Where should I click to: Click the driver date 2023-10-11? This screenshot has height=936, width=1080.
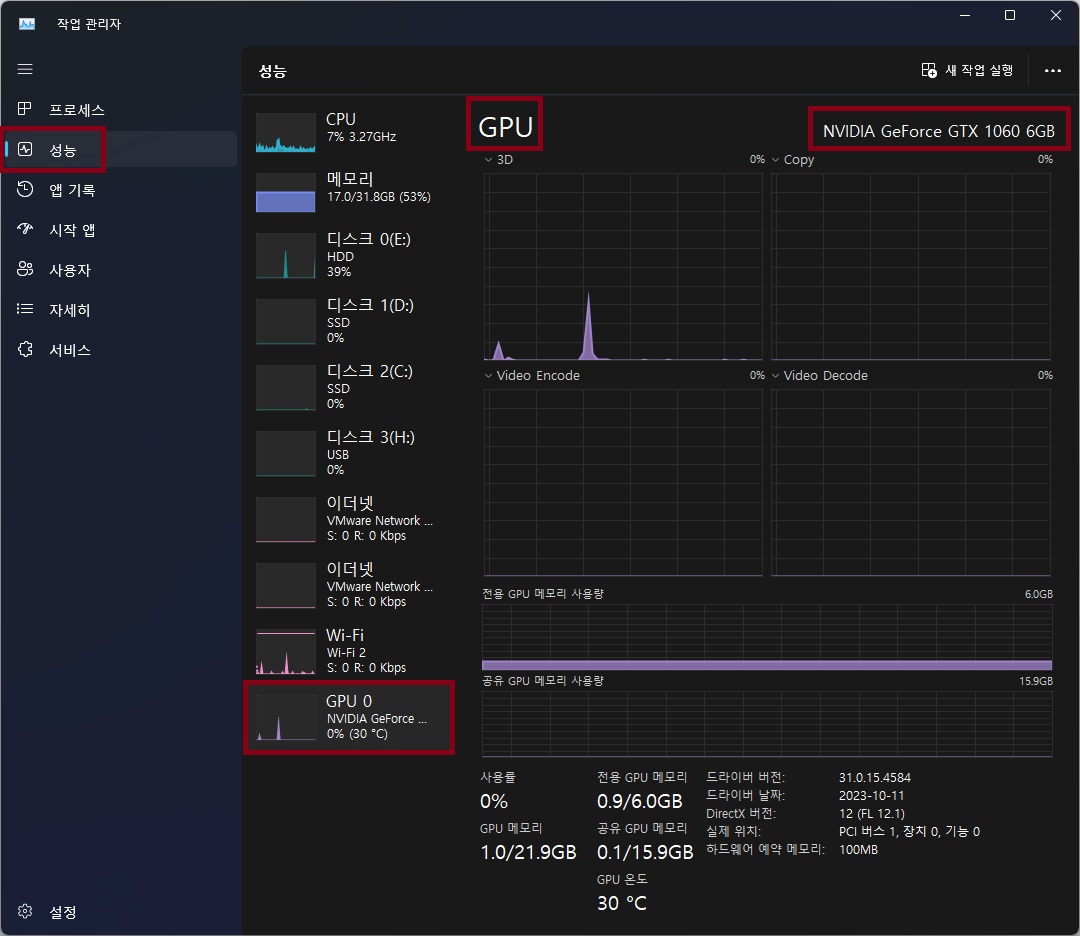(x=871, y=795)
